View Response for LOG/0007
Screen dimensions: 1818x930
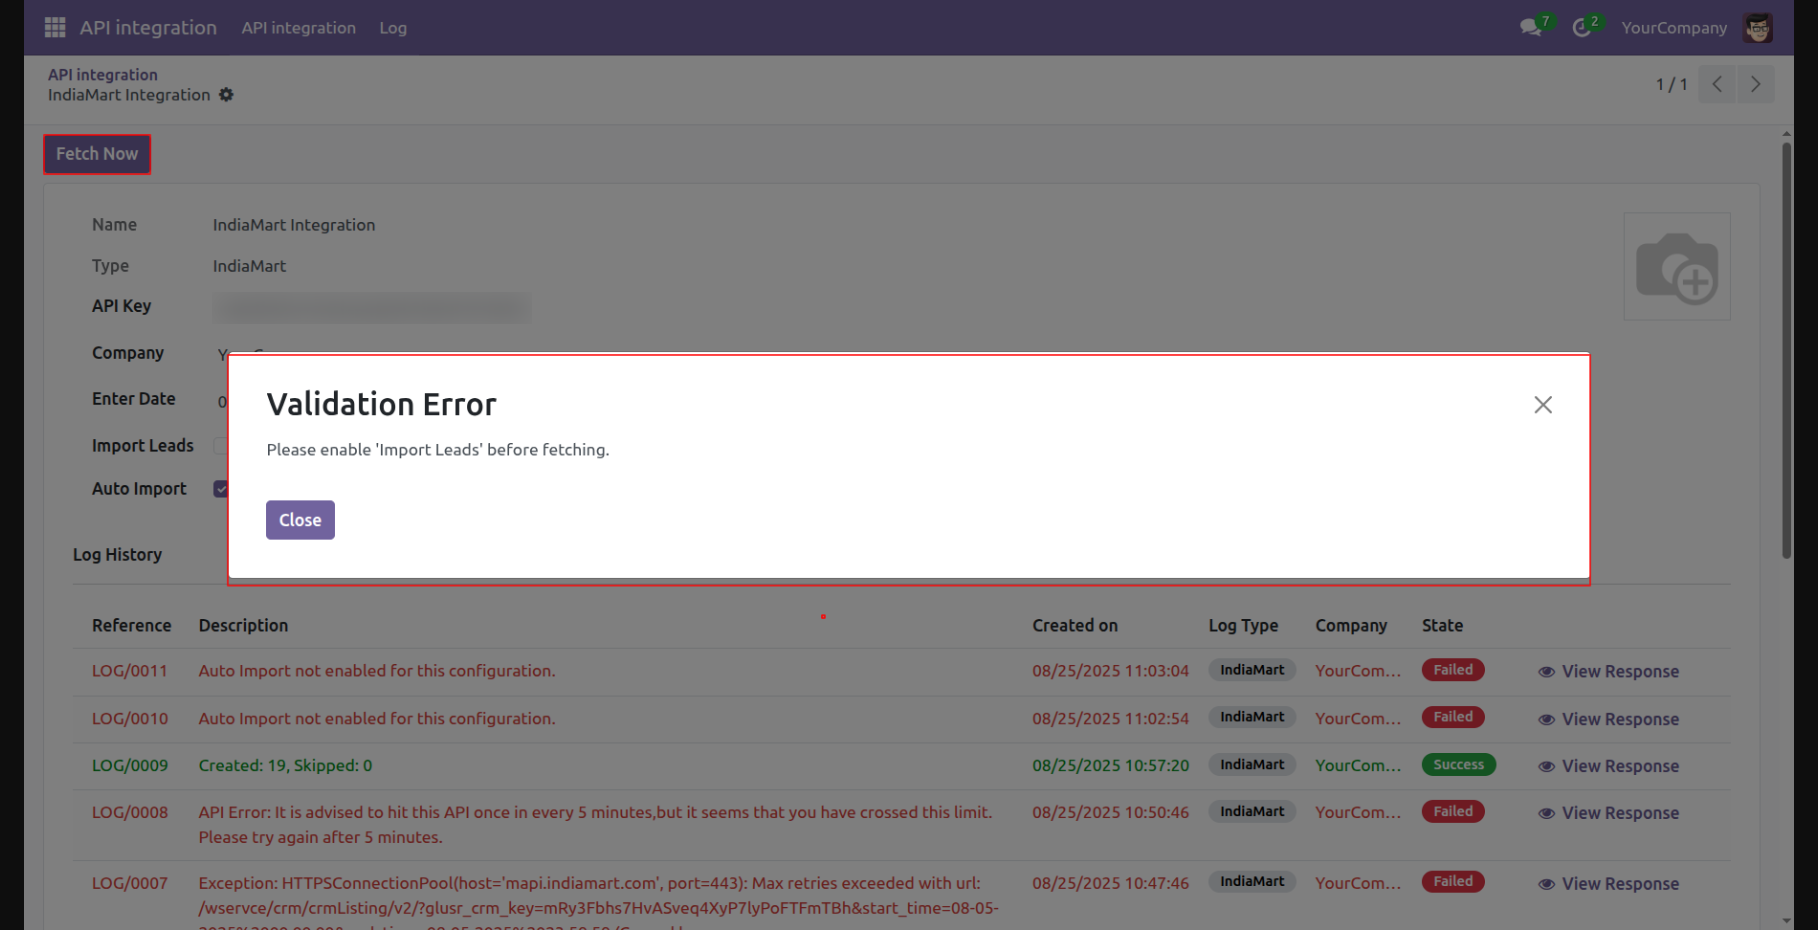(1620, 884)
